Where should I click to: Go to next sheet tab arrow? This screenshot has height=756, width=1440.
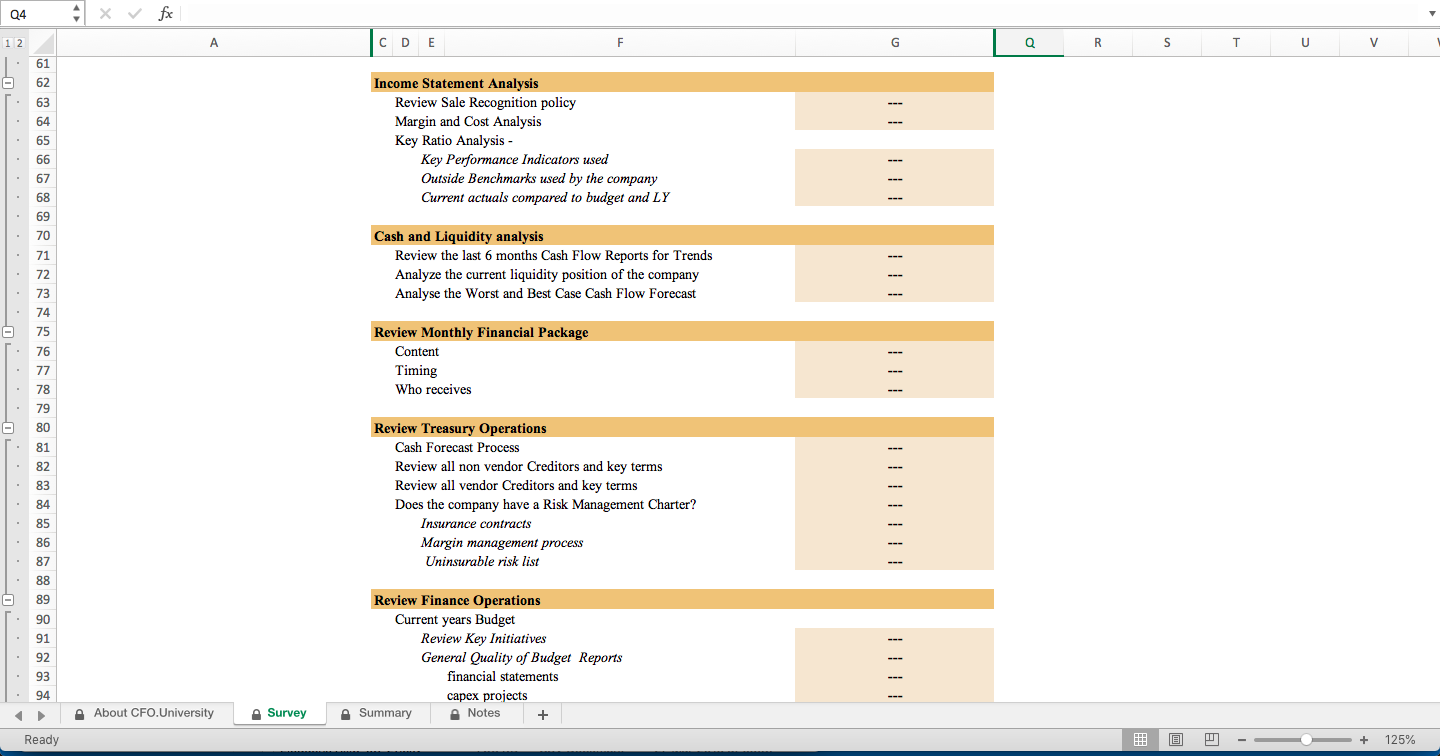(x=41, y=715)
